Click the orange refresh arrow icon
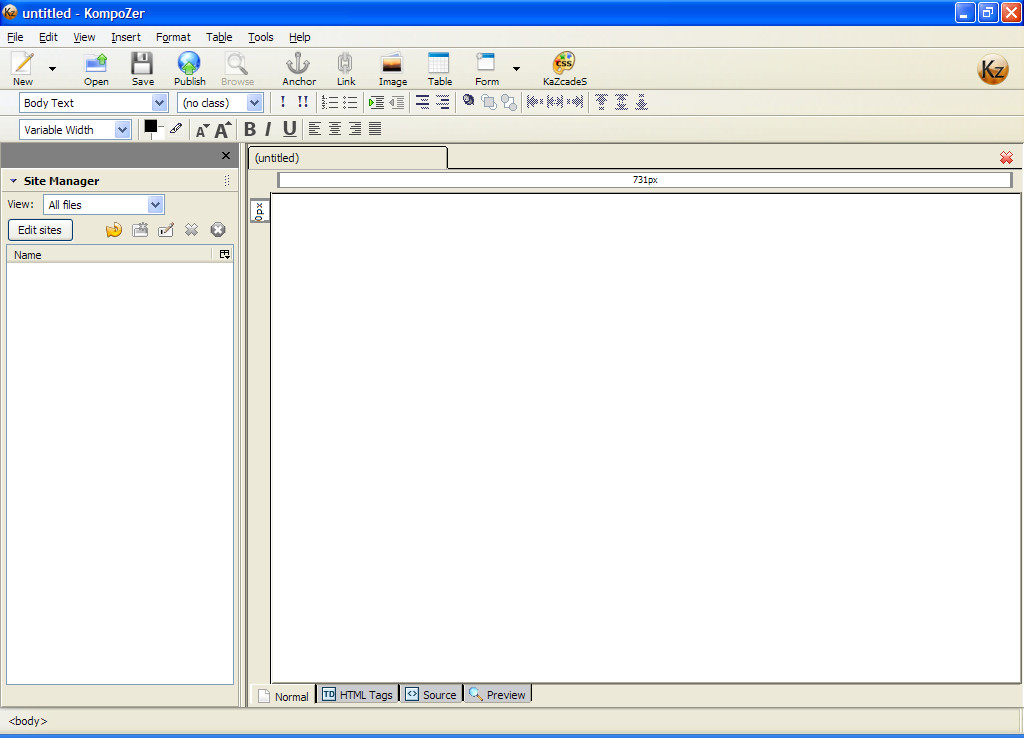Image resolution: width=1024 pixels, height=738 pixels. pos(114,230)
